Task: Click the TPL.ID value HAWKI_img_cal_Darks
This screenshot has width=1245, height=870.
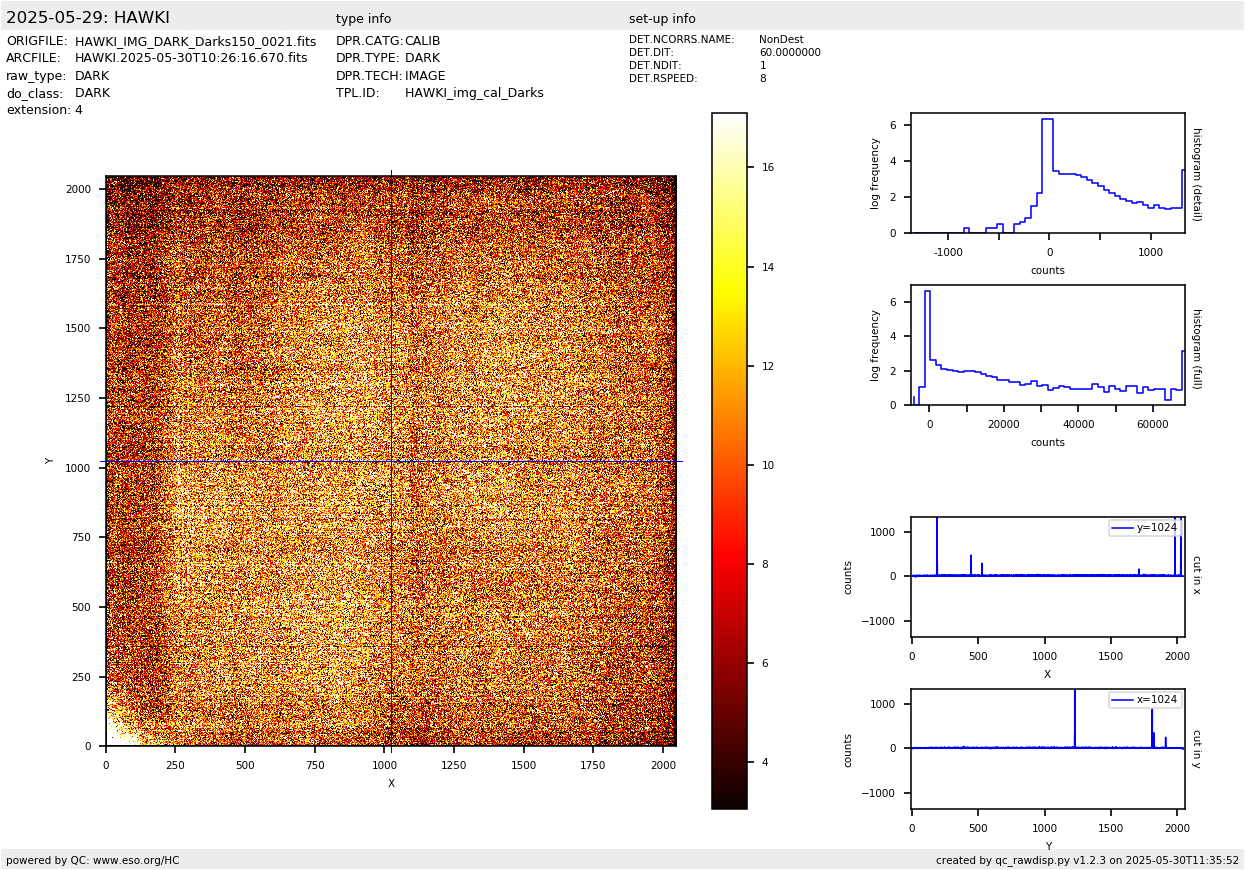Action: click(x=474, y=93)
